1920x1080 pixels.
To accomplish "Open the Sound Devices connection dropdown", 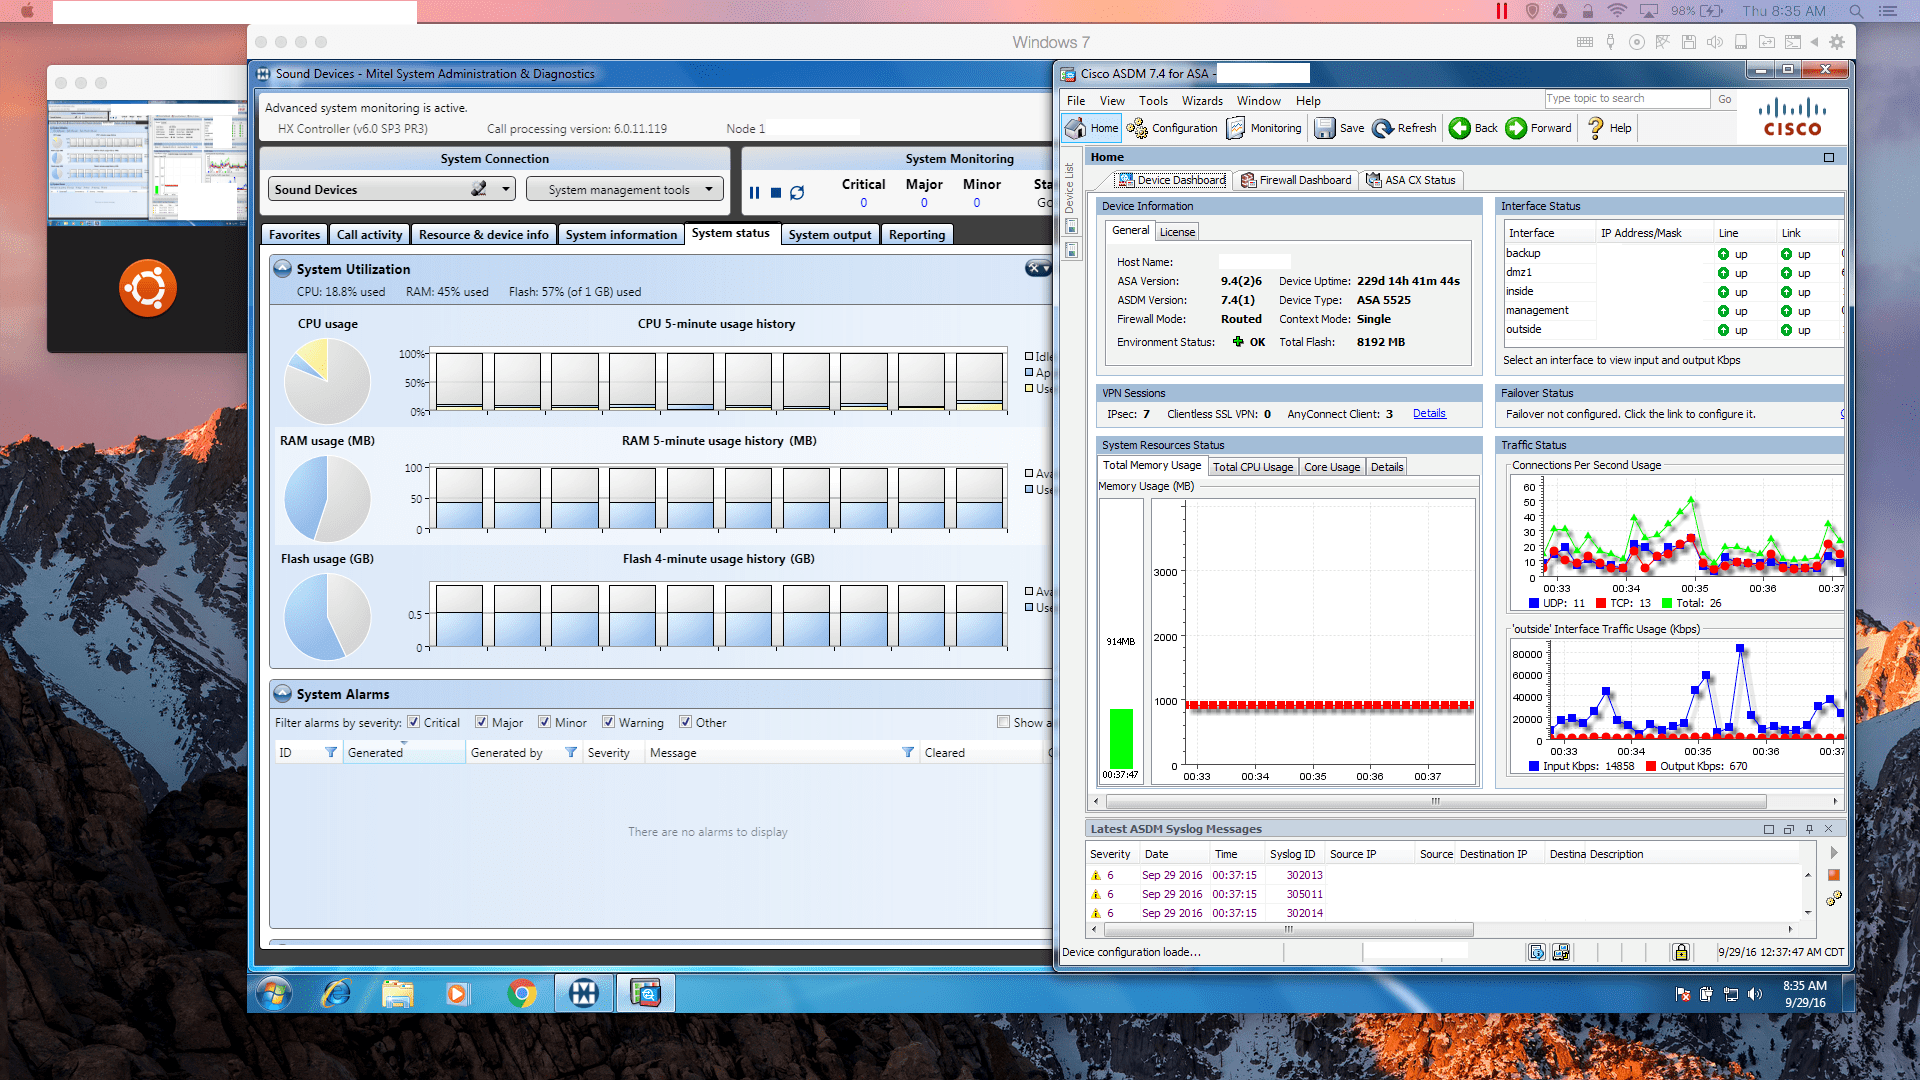I will (506, 189).
